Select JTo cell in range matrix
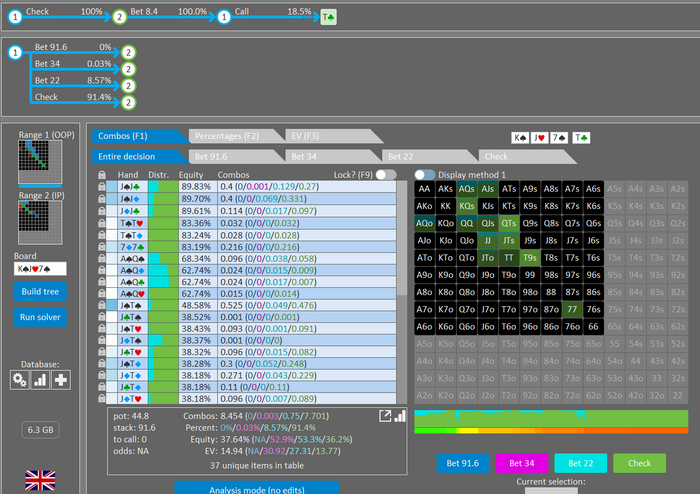This screenshot has height=494, width=700. (488, 257)
